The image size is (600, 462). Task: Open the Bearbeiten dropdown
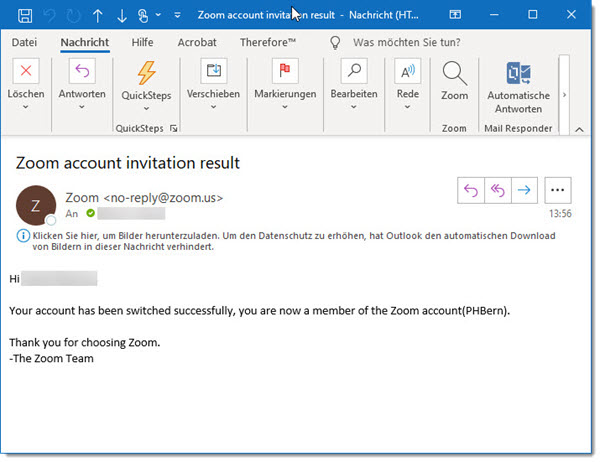pos(354,108)
